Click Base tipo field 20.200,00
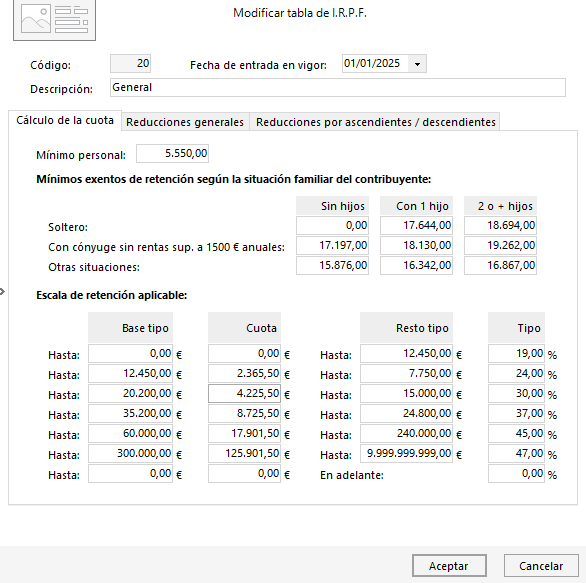 (130, 394)
